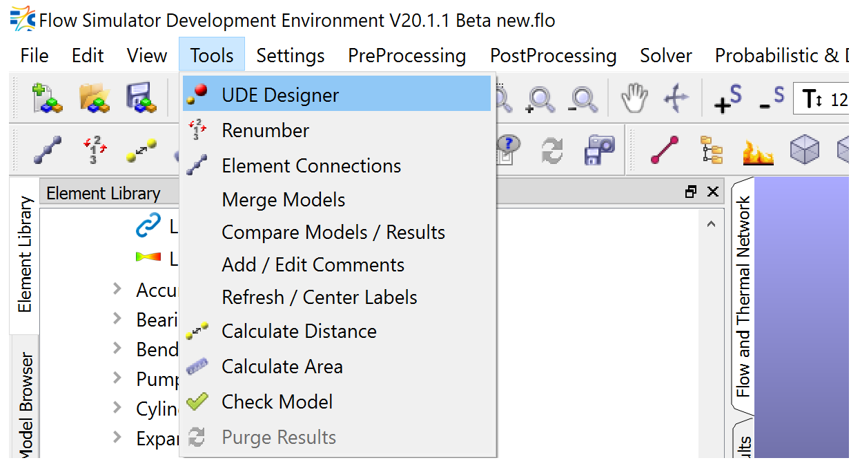Increase label size with +S button
The height and width of the screenshot is (470, 862).
click(727, 98)
